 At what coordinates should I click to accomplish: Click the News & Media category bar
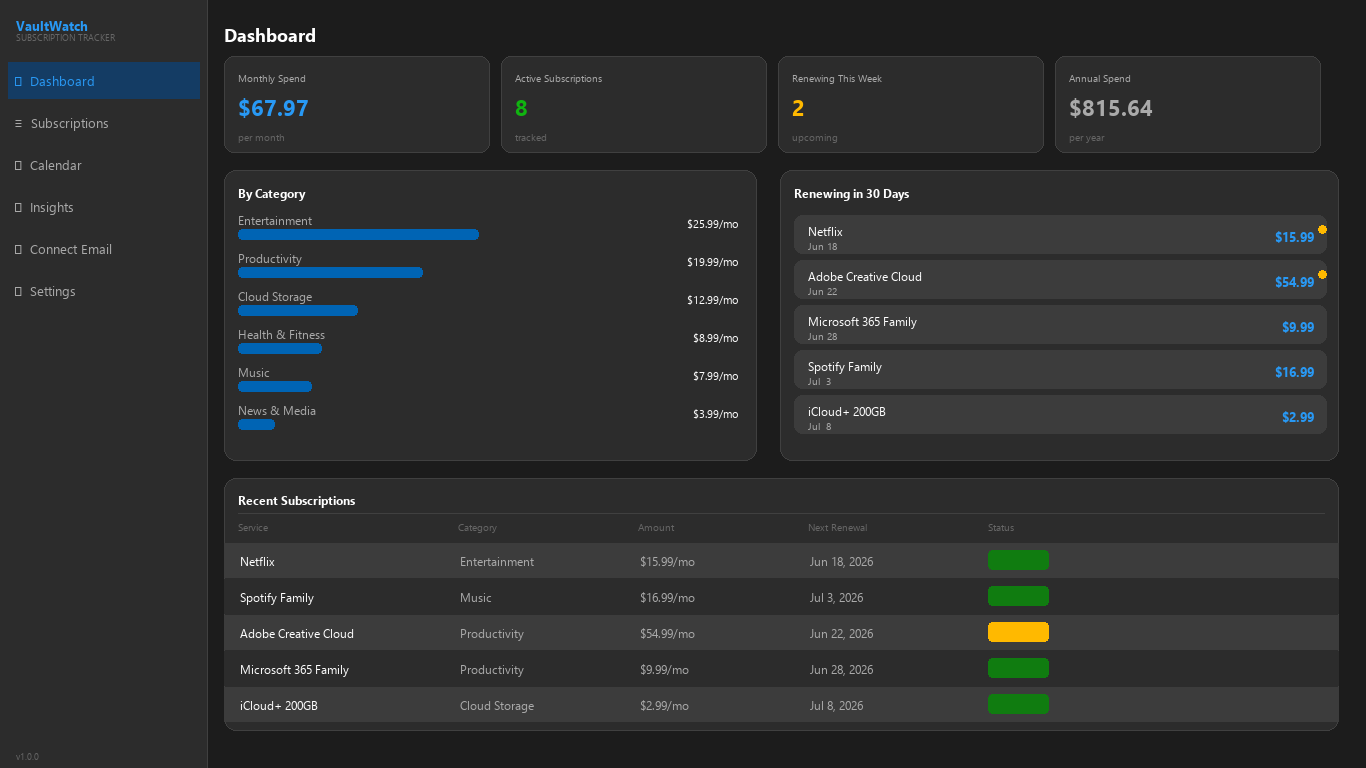point(256,425)
